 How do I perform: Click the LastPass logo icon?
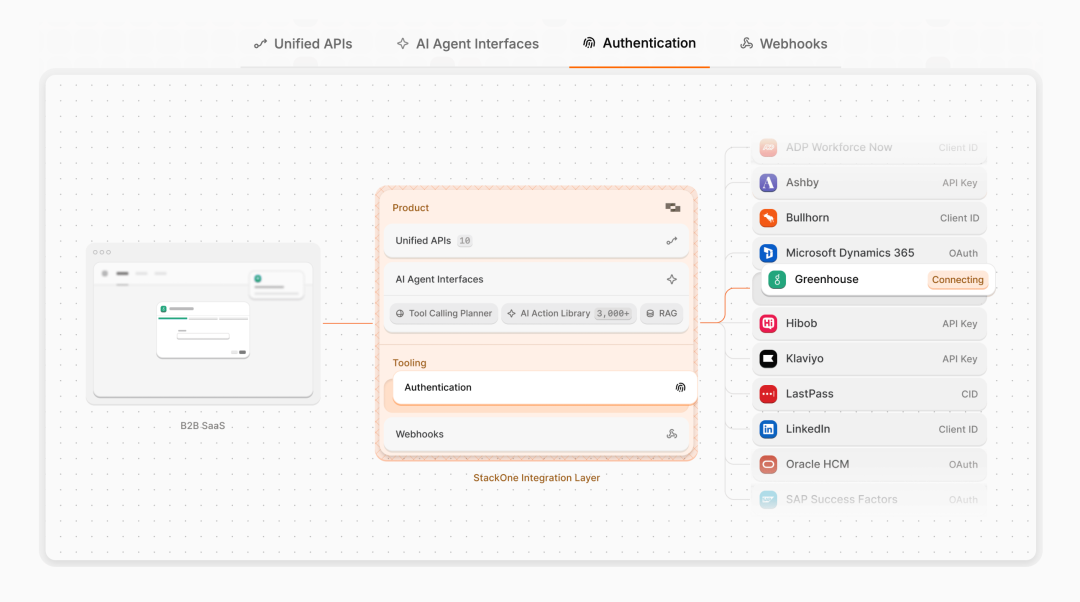pyautogui.click(x=768, y=394)
